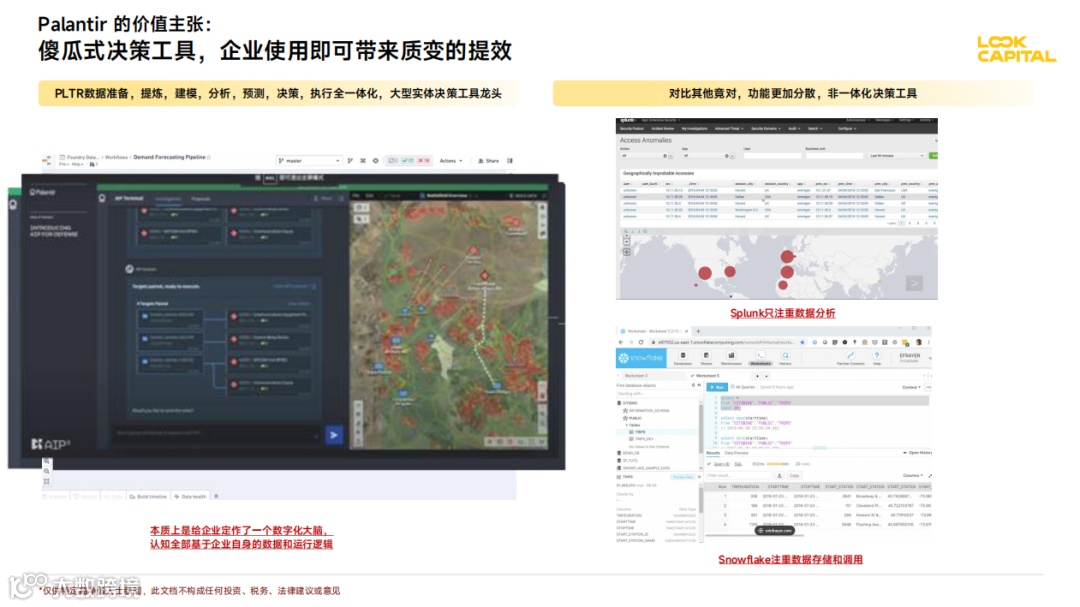Click the query duration progress bar
1080x607 pixels.
pyautogui.click(x=778, y=464)
